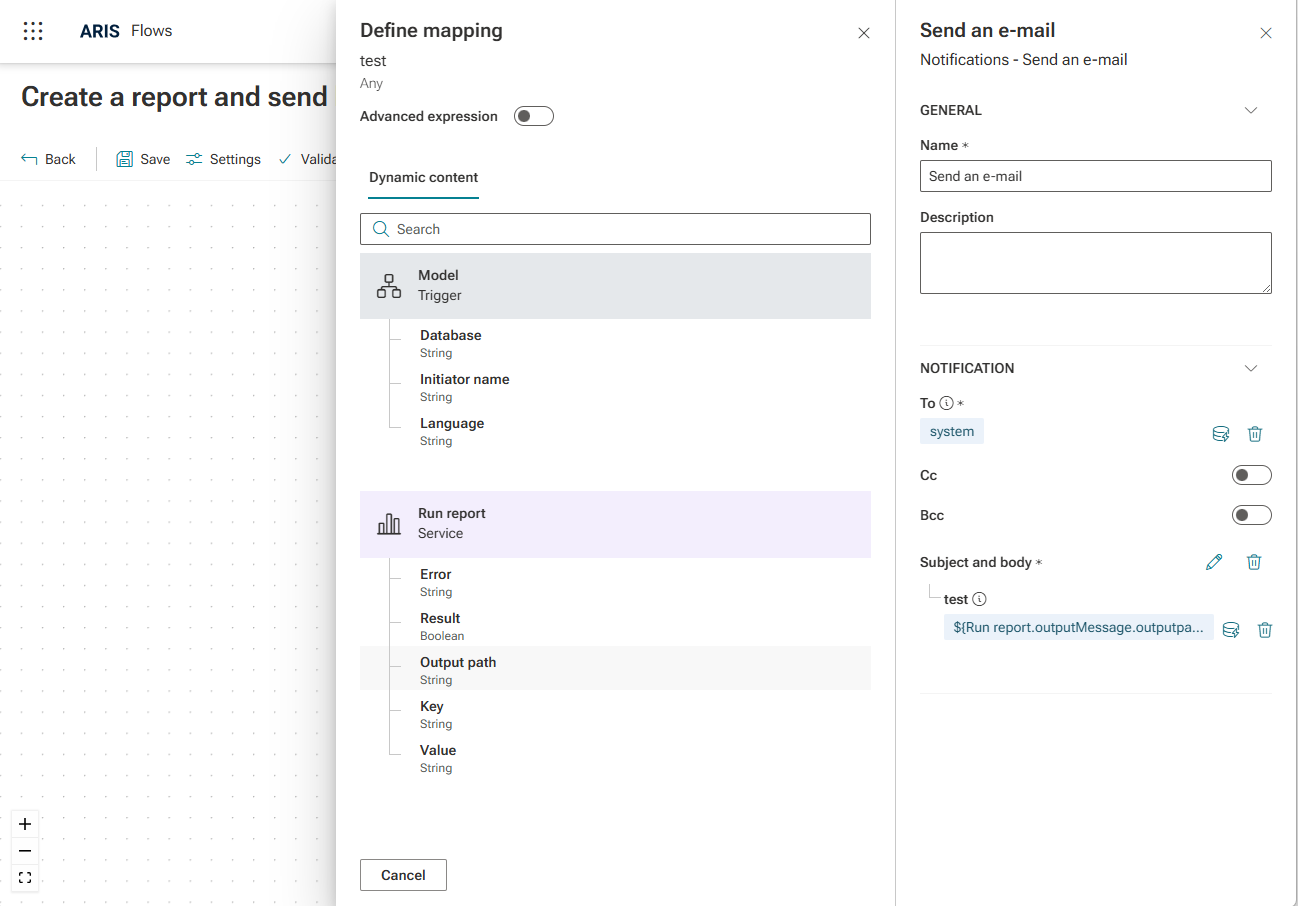The image size is (1298, 906).
Task: Go Back from the flow editor
Action: click(48, 159)
